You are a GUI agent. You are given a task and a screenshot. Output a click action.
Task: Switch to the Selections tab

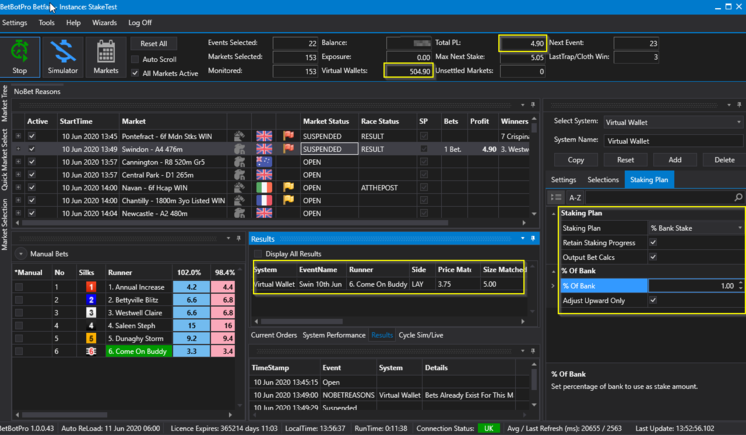click(603, 180)
